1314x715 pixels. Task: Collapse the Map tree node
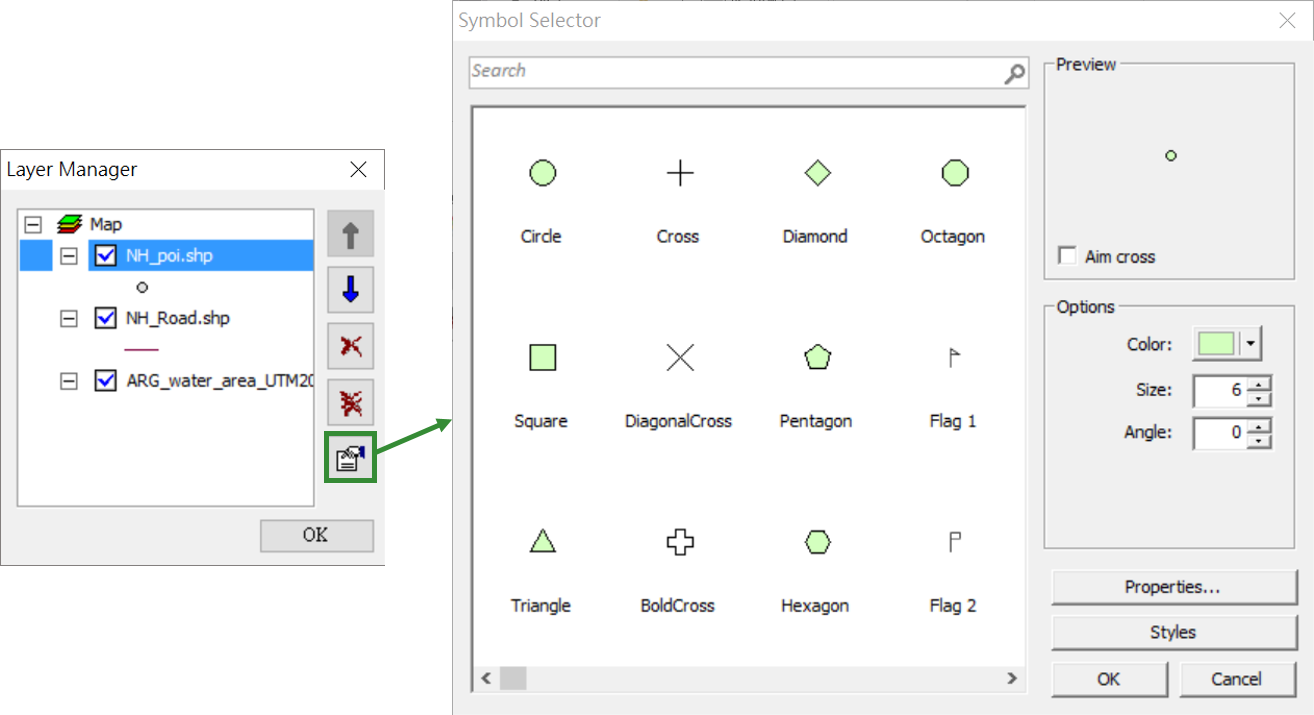(x=33, y=224)
